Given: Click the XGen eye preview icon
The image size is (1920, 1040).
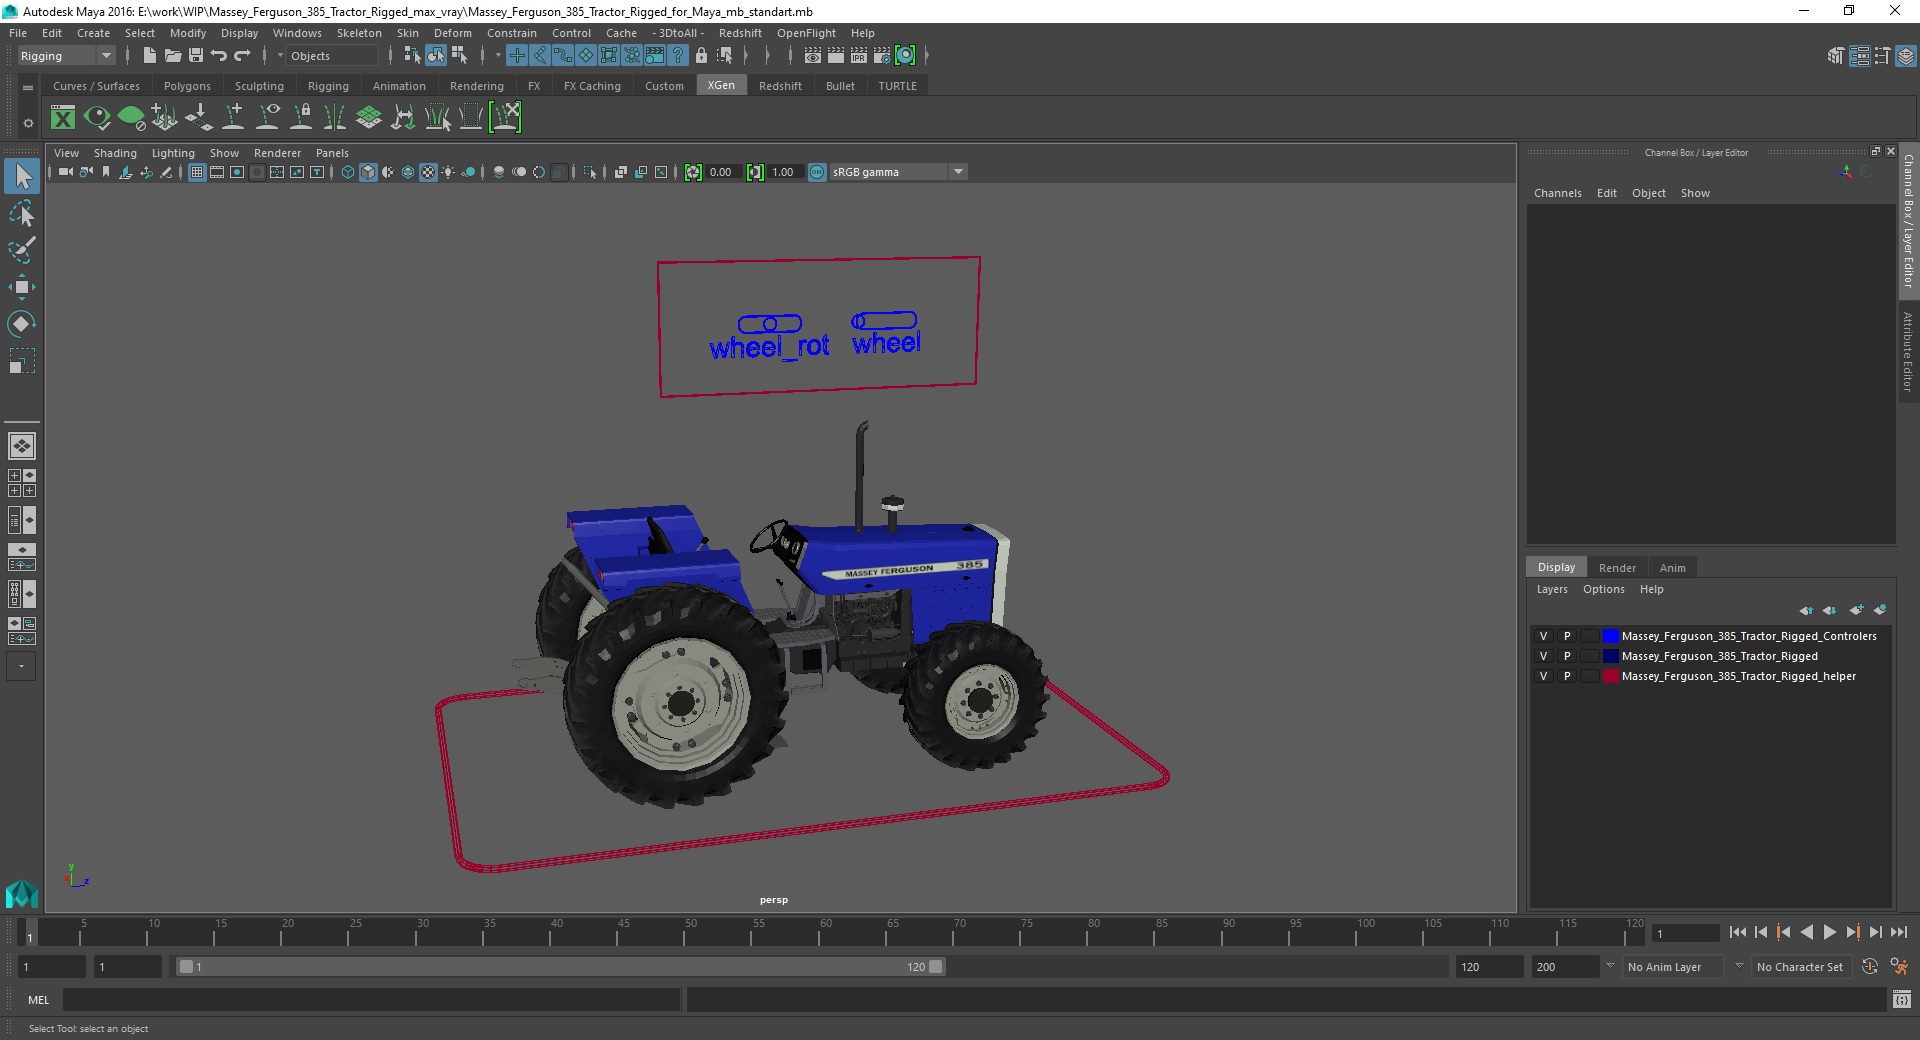Looking at the screenshot, I should [97, 118].
